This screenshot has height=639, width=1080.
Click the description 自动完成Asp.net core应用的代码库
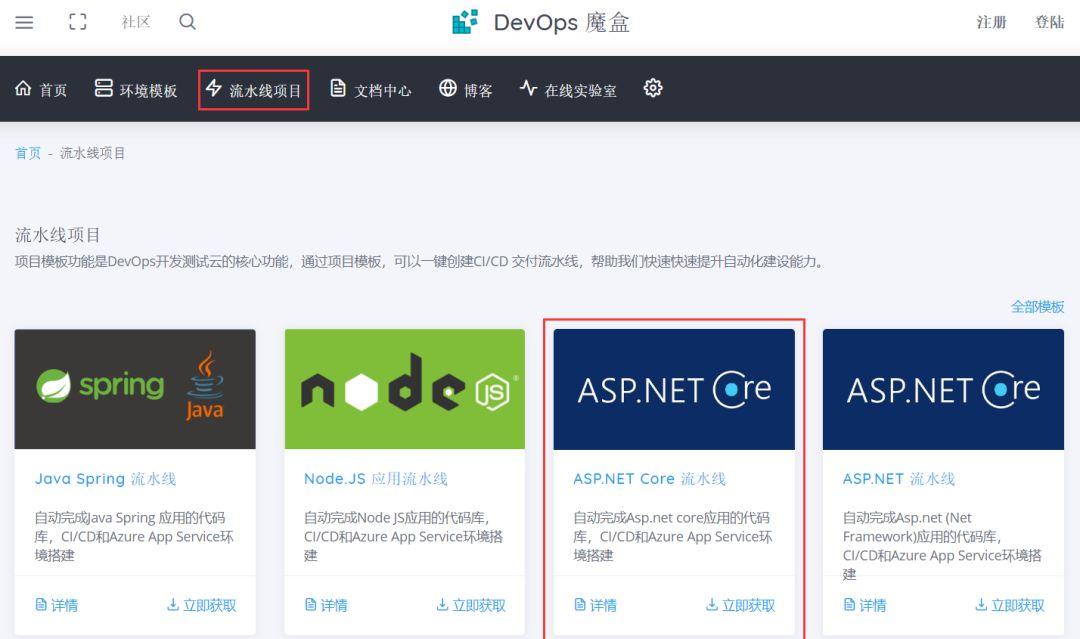(673, 536)
